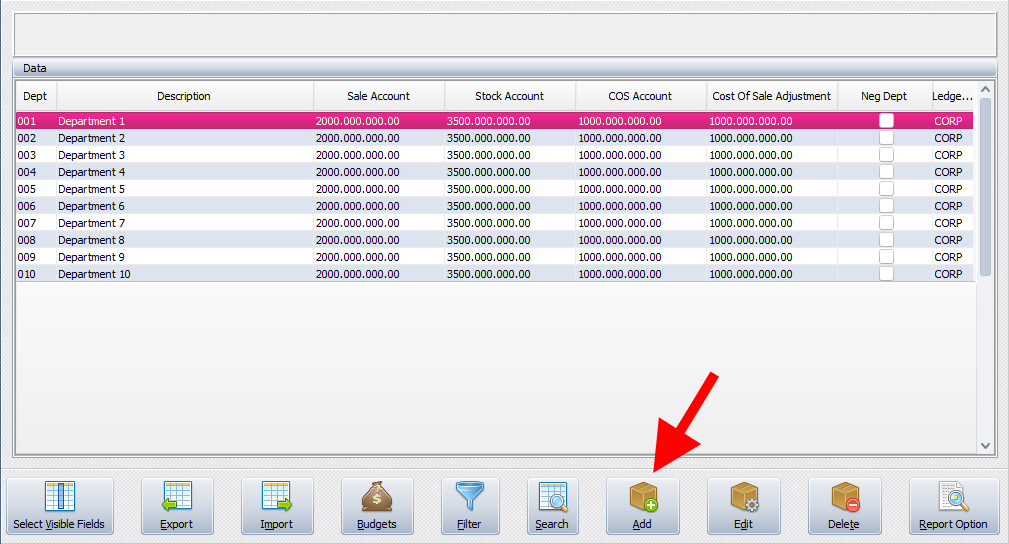Screen dimensions: 1009x544
Task: Delete the selected department
Action: tap(844, 506)
